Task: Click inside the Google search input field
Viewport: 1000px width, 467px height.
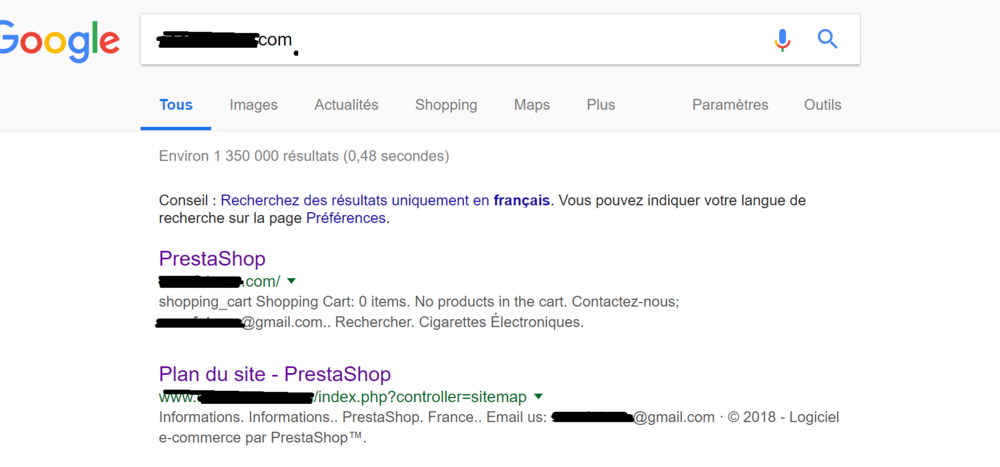Action: tap(500, 40)
